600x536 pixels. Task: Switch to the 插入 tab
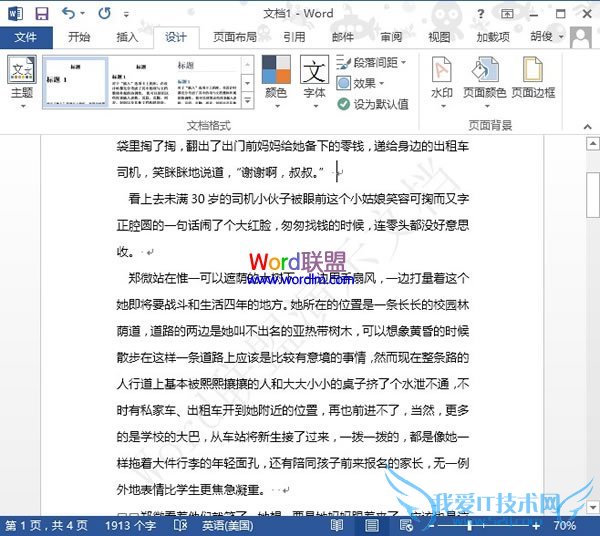click(127, 37)
